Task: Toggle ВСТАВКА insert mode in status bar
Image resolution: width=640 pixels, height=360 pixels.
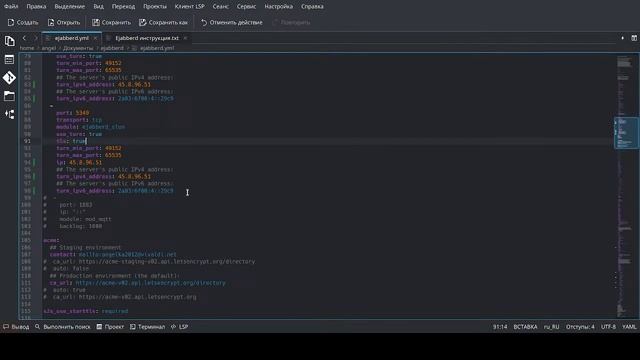Action: coord(525,327)
